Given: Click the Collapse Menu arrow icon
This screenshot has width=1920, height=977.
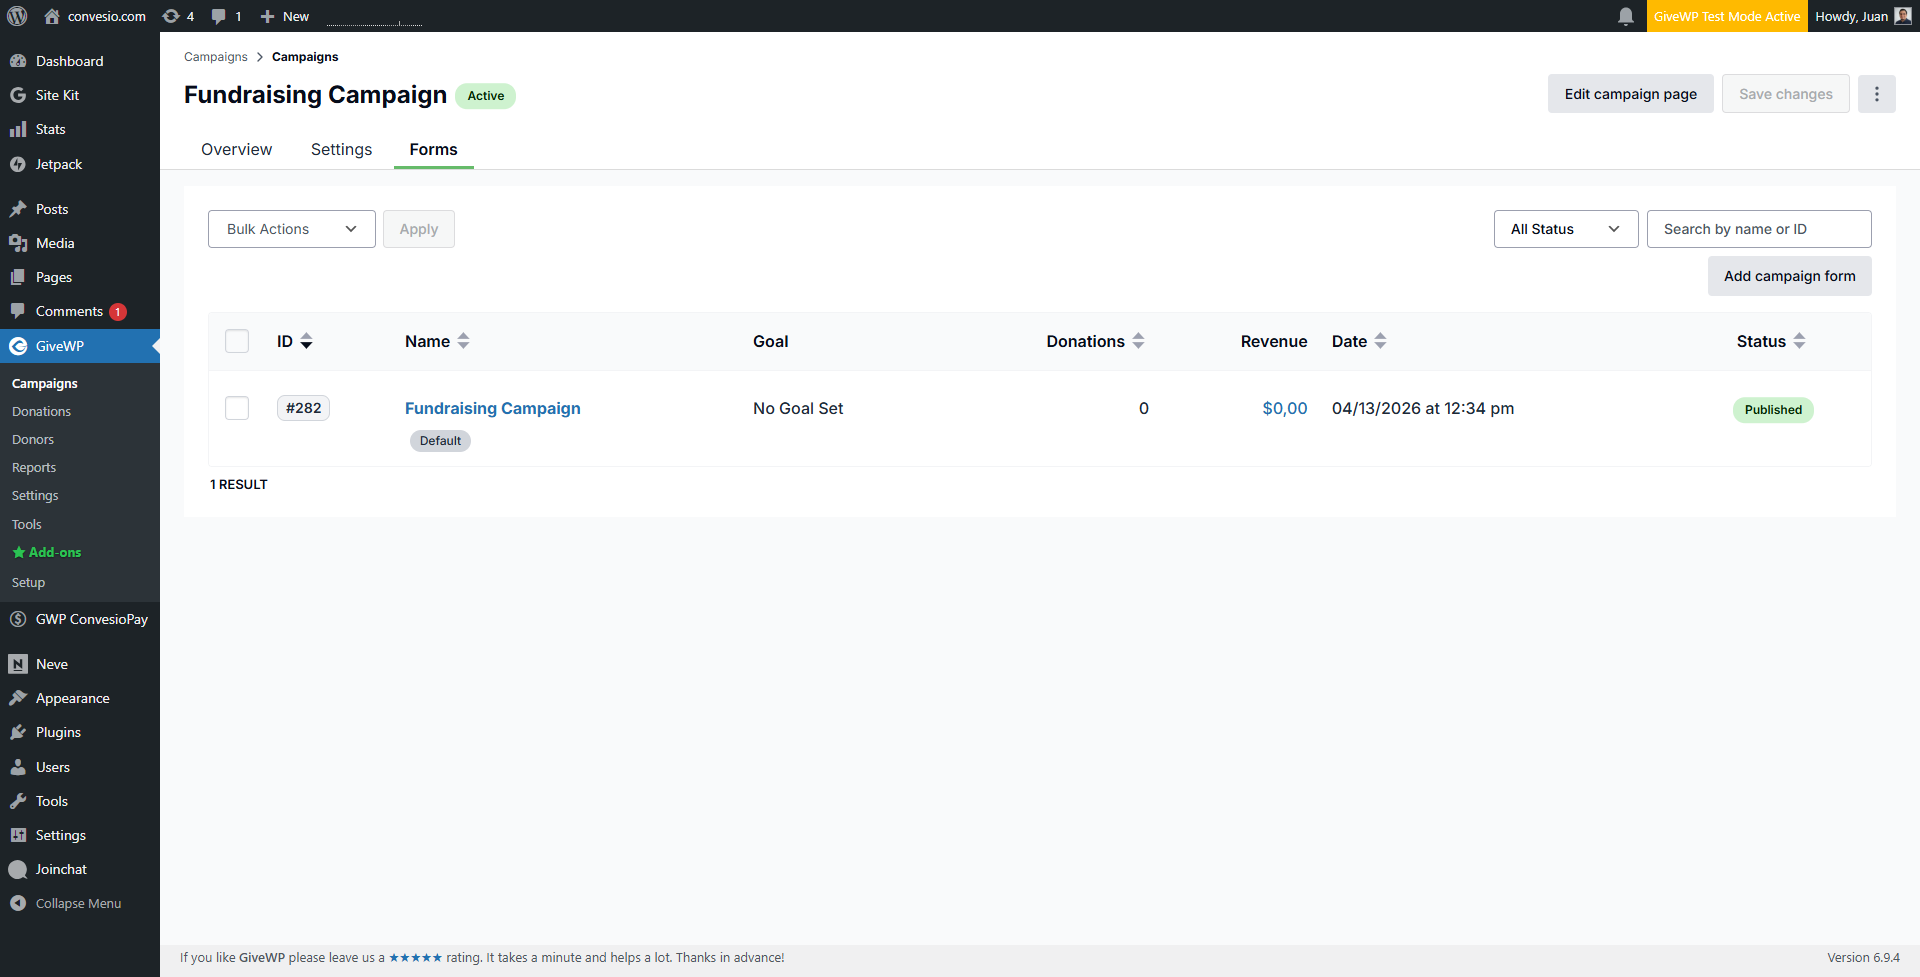Looking at the screenshot, I should pos(18,903).
